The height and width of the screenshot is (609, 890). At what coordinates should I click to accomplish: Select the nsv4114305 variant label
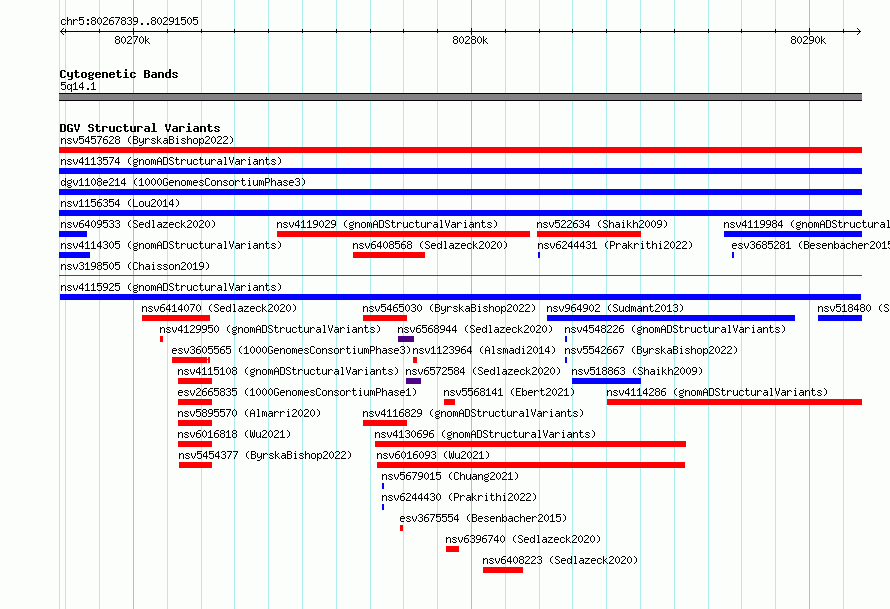pos(171,245)
